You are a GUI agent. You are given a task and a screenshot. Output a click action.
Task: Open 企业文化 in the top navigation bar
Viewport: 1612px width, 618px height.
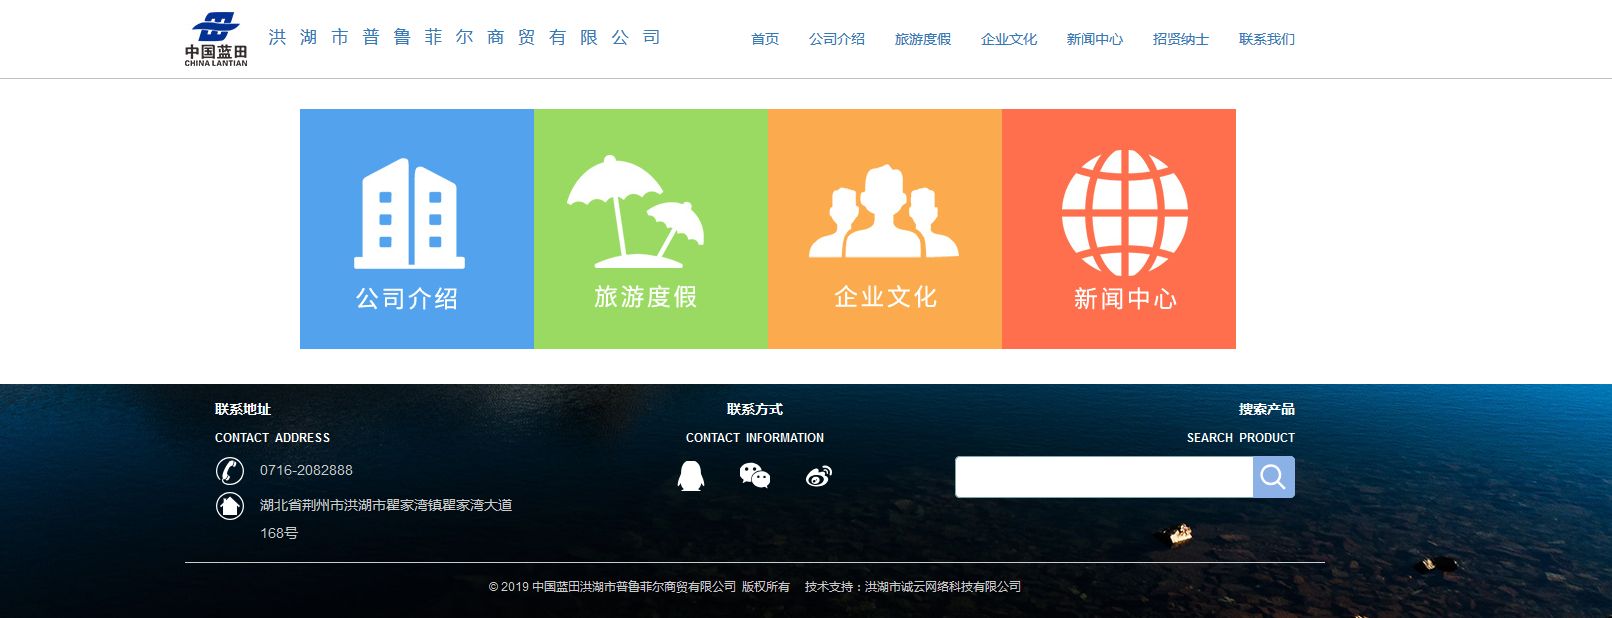pyautogui.click(x=1009, y=39)
